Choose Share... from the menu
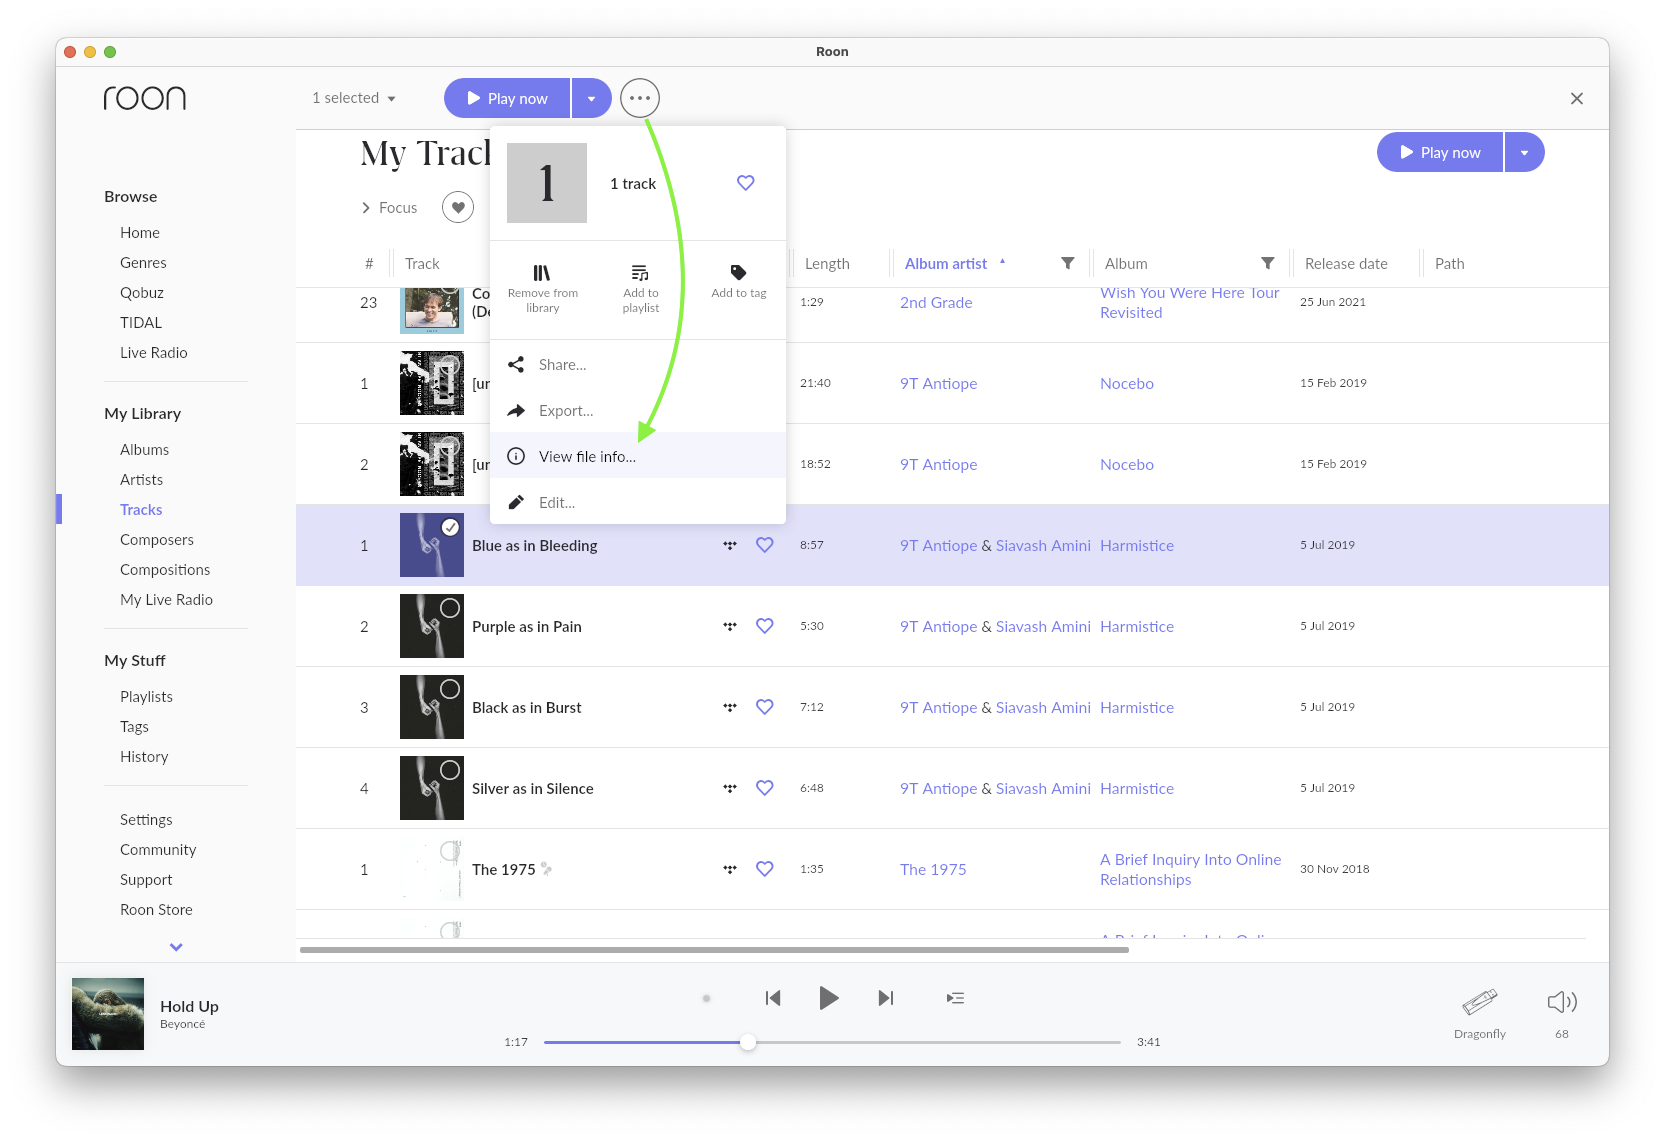The width and height of the screenshot is (1665, 1140). pyautogui.click(x=638, y=365)
